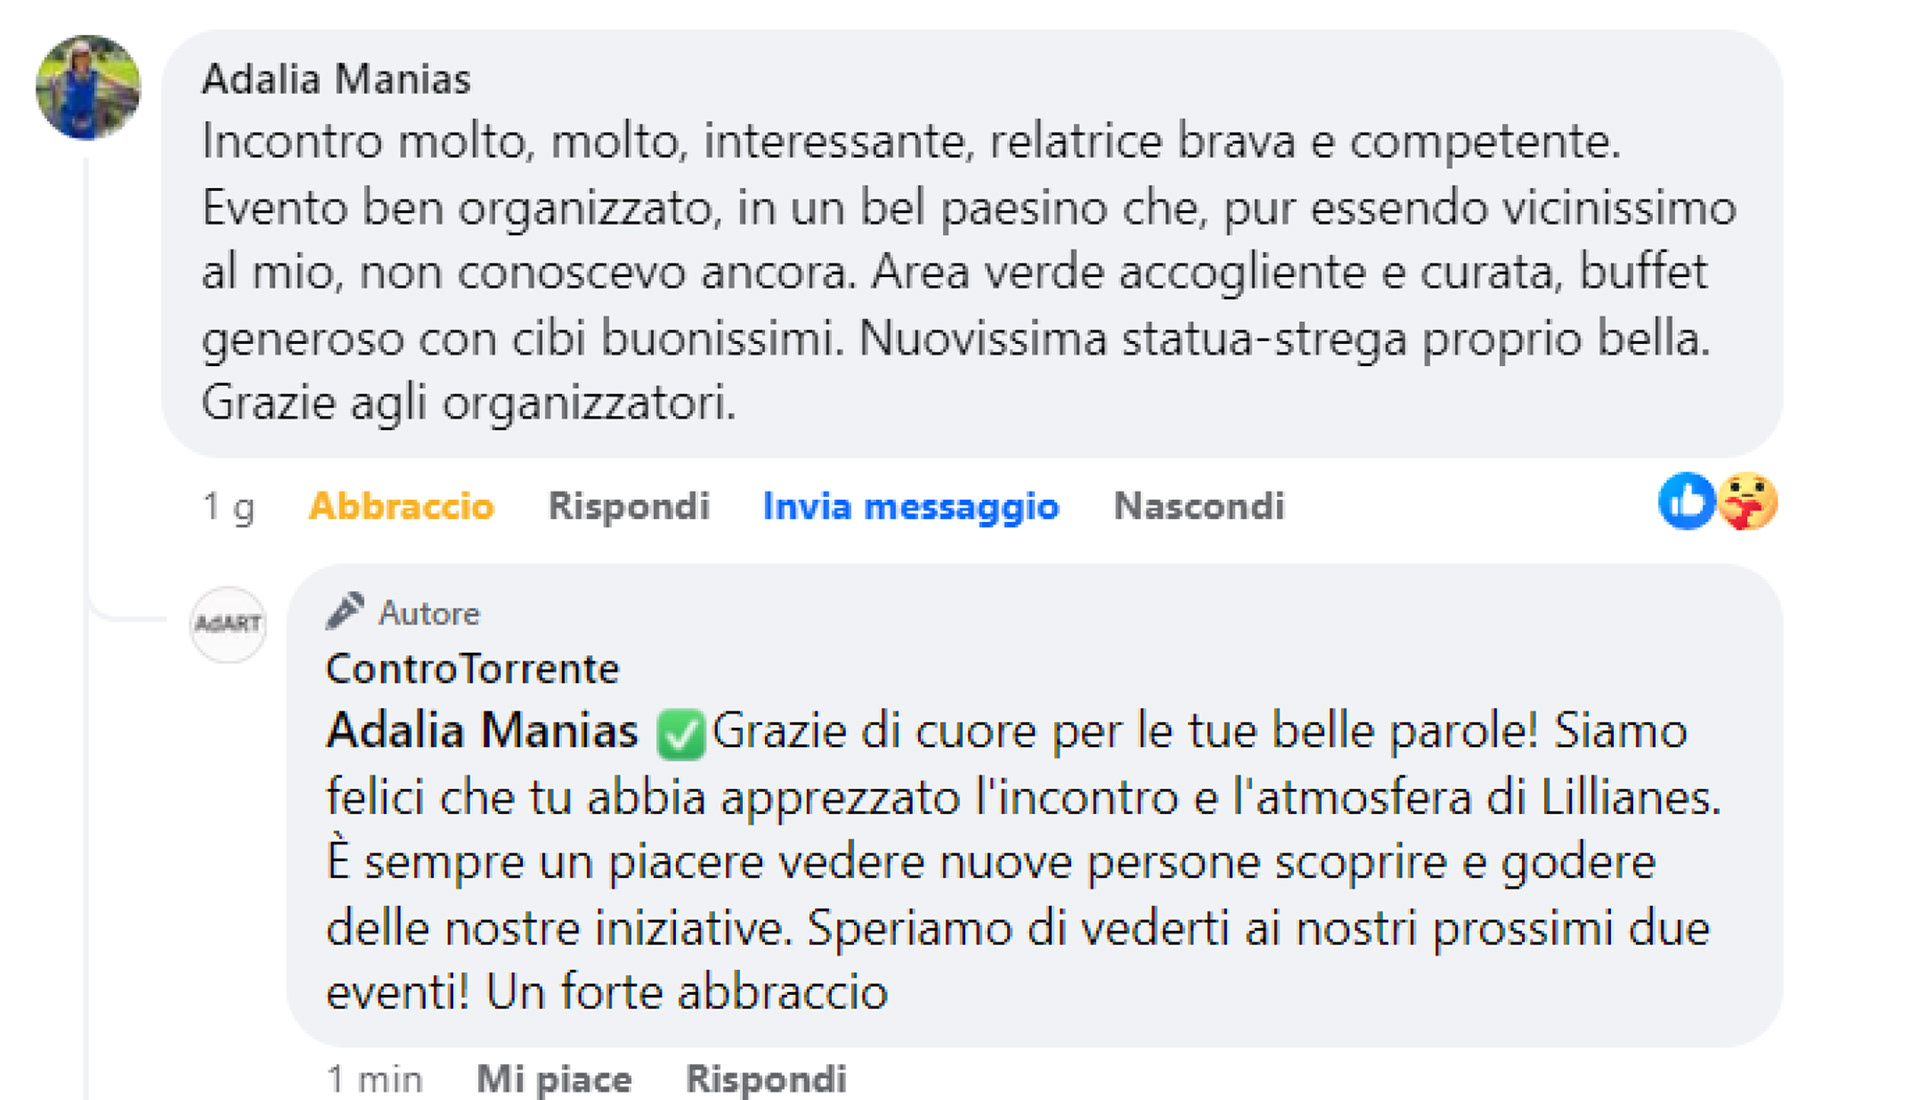Viewport: 1920px width, 1100px height.
Task: Click the Adalia Manias mention inside the reply
Action: (x=482, y=731)
